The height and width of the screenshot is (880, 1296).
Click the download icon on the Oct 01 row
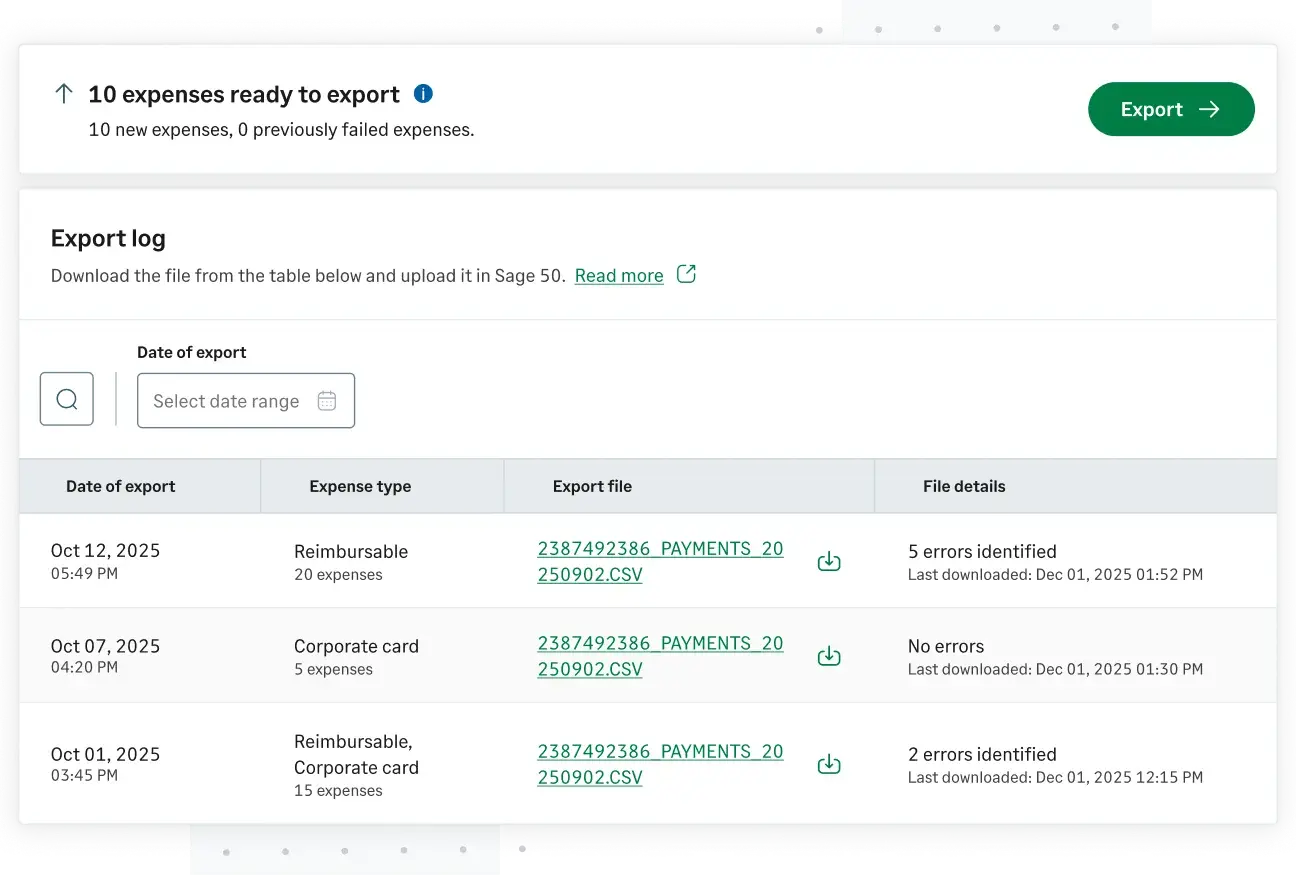[829, 764]
